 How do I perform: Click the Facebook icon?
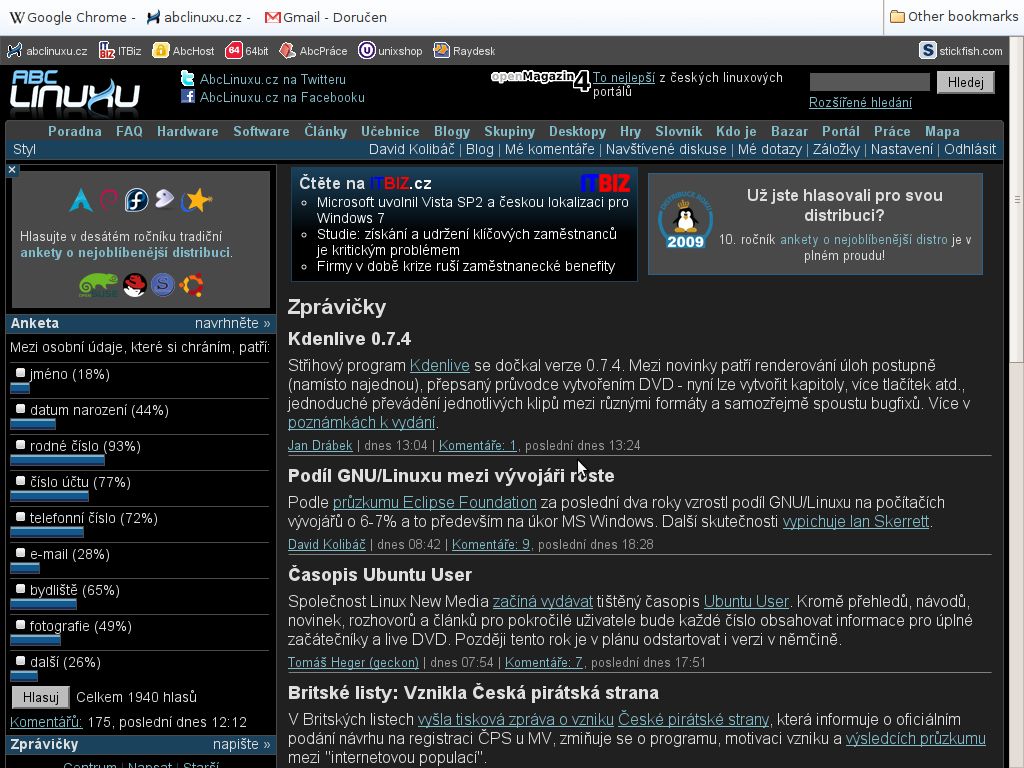[x=188, y=97]
